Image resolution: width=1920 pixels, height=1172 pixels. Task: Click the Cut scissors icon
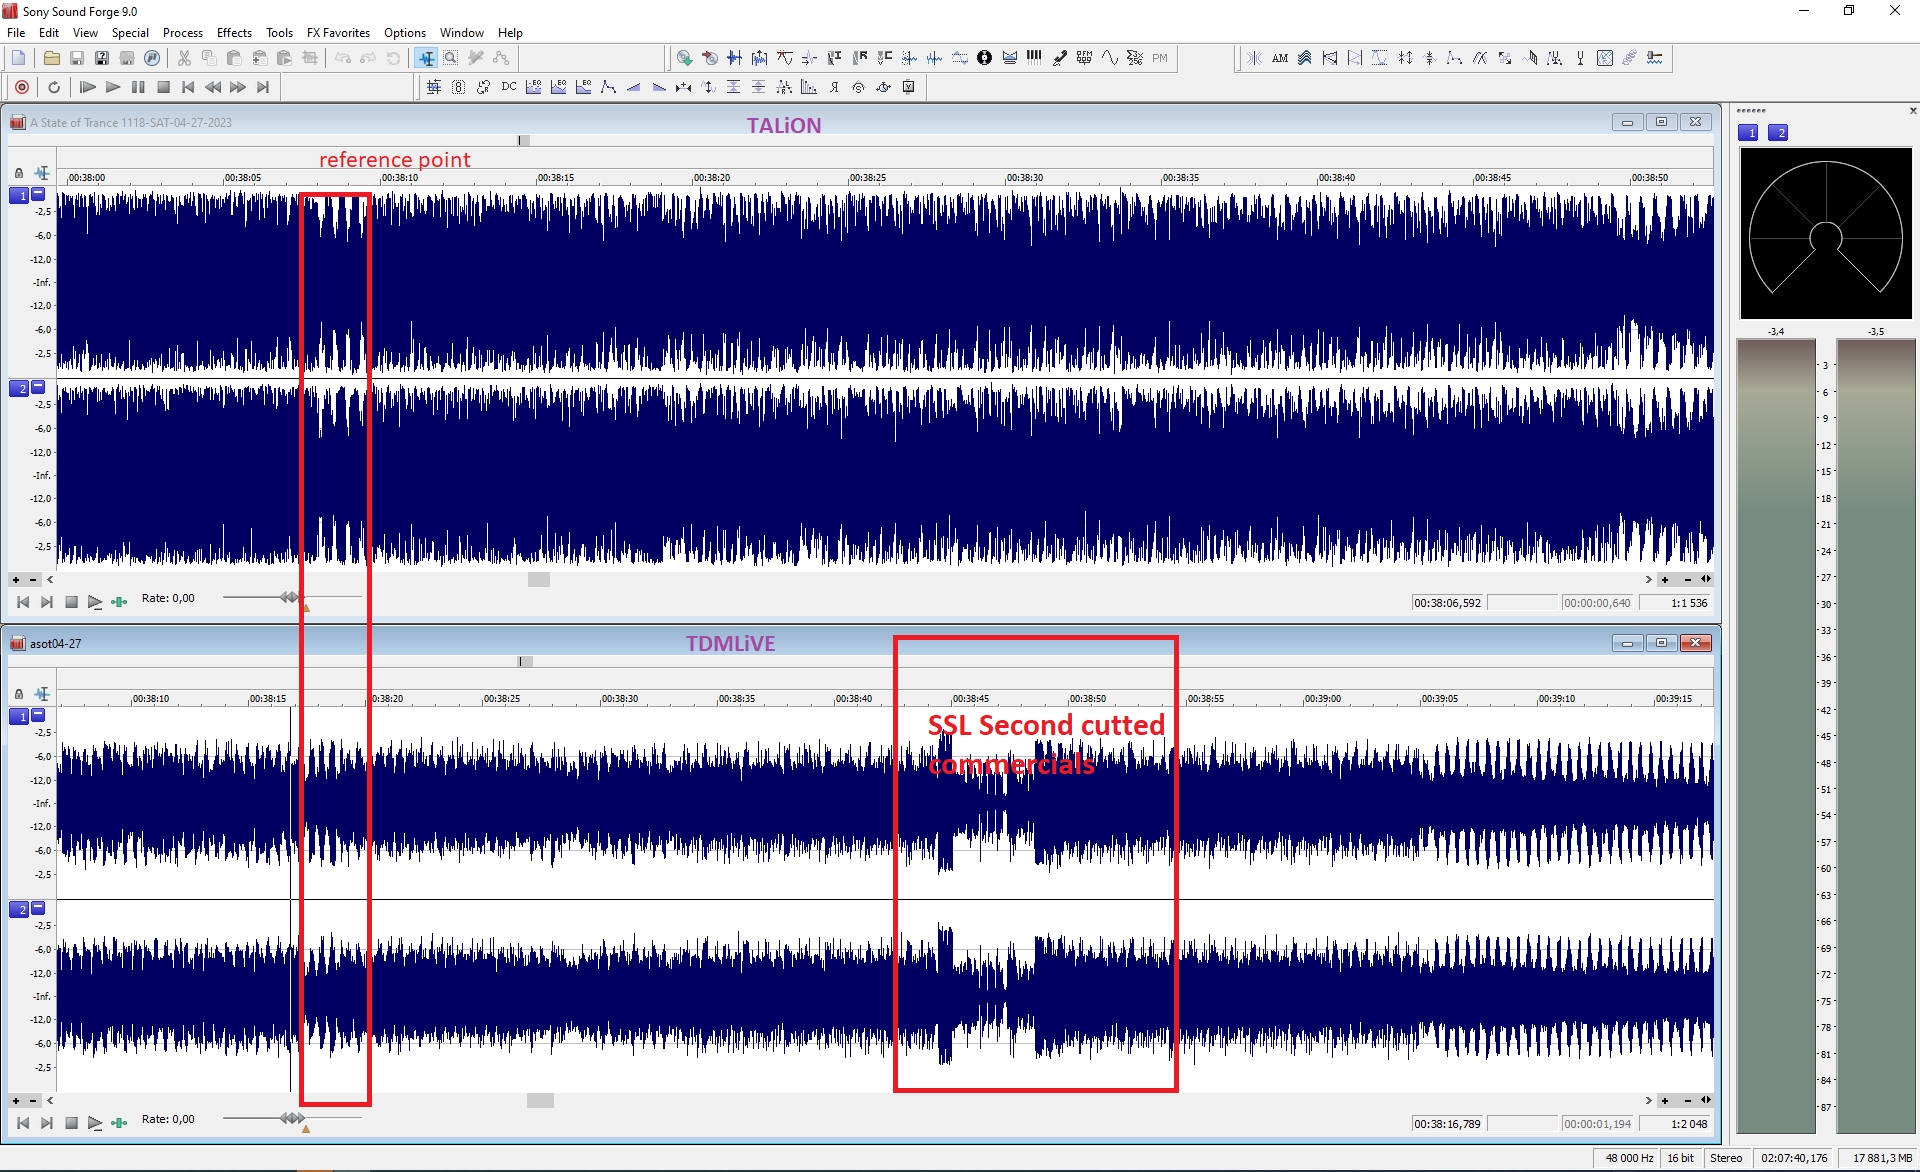point(184,58)
